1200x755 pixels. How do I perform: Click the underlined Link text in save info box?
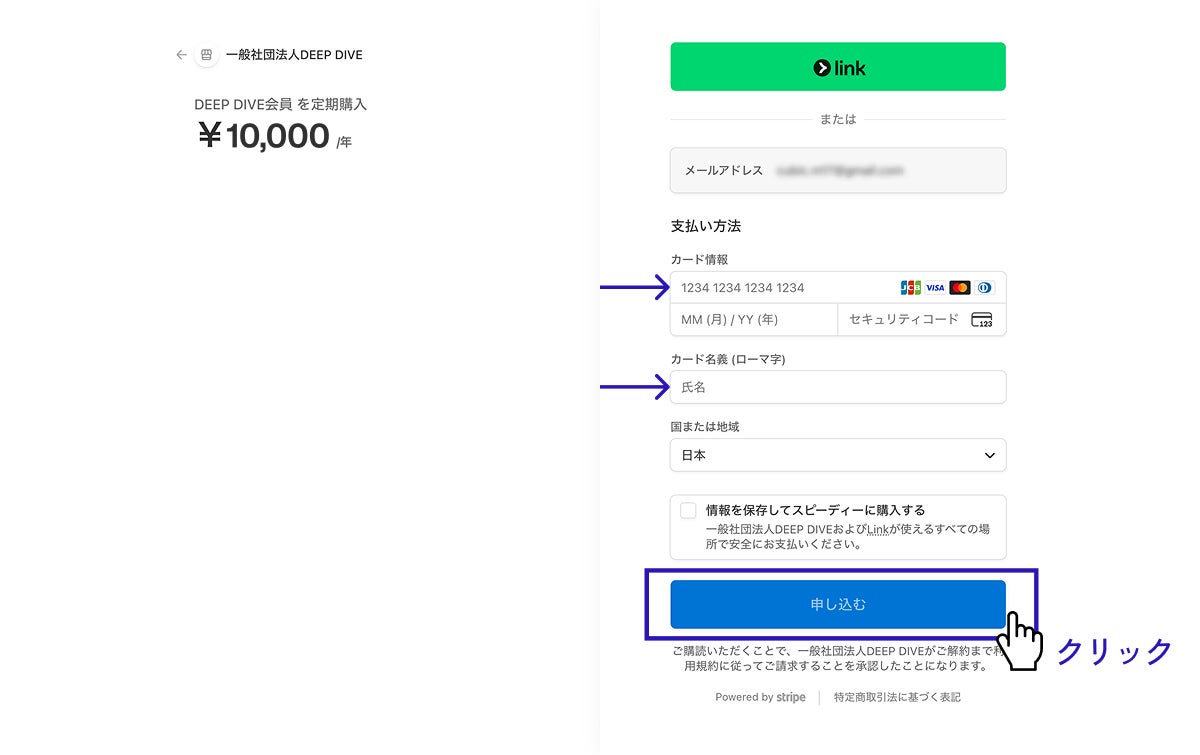(878, 529)
